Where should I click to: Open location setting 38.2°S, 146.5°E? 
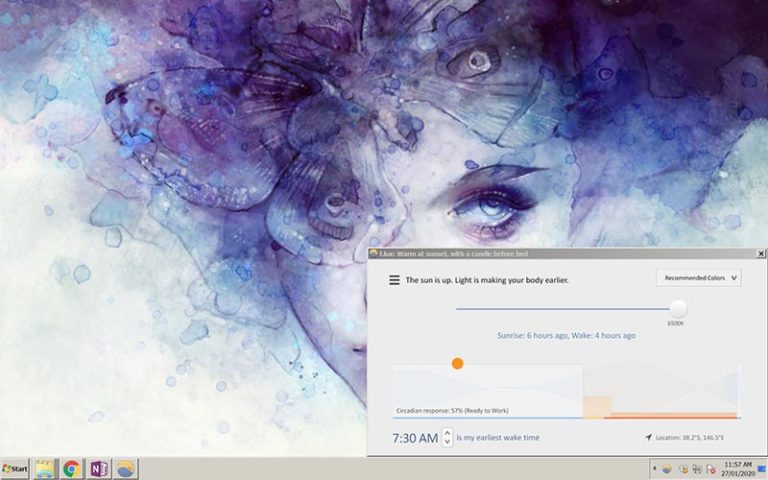[690, 437]
